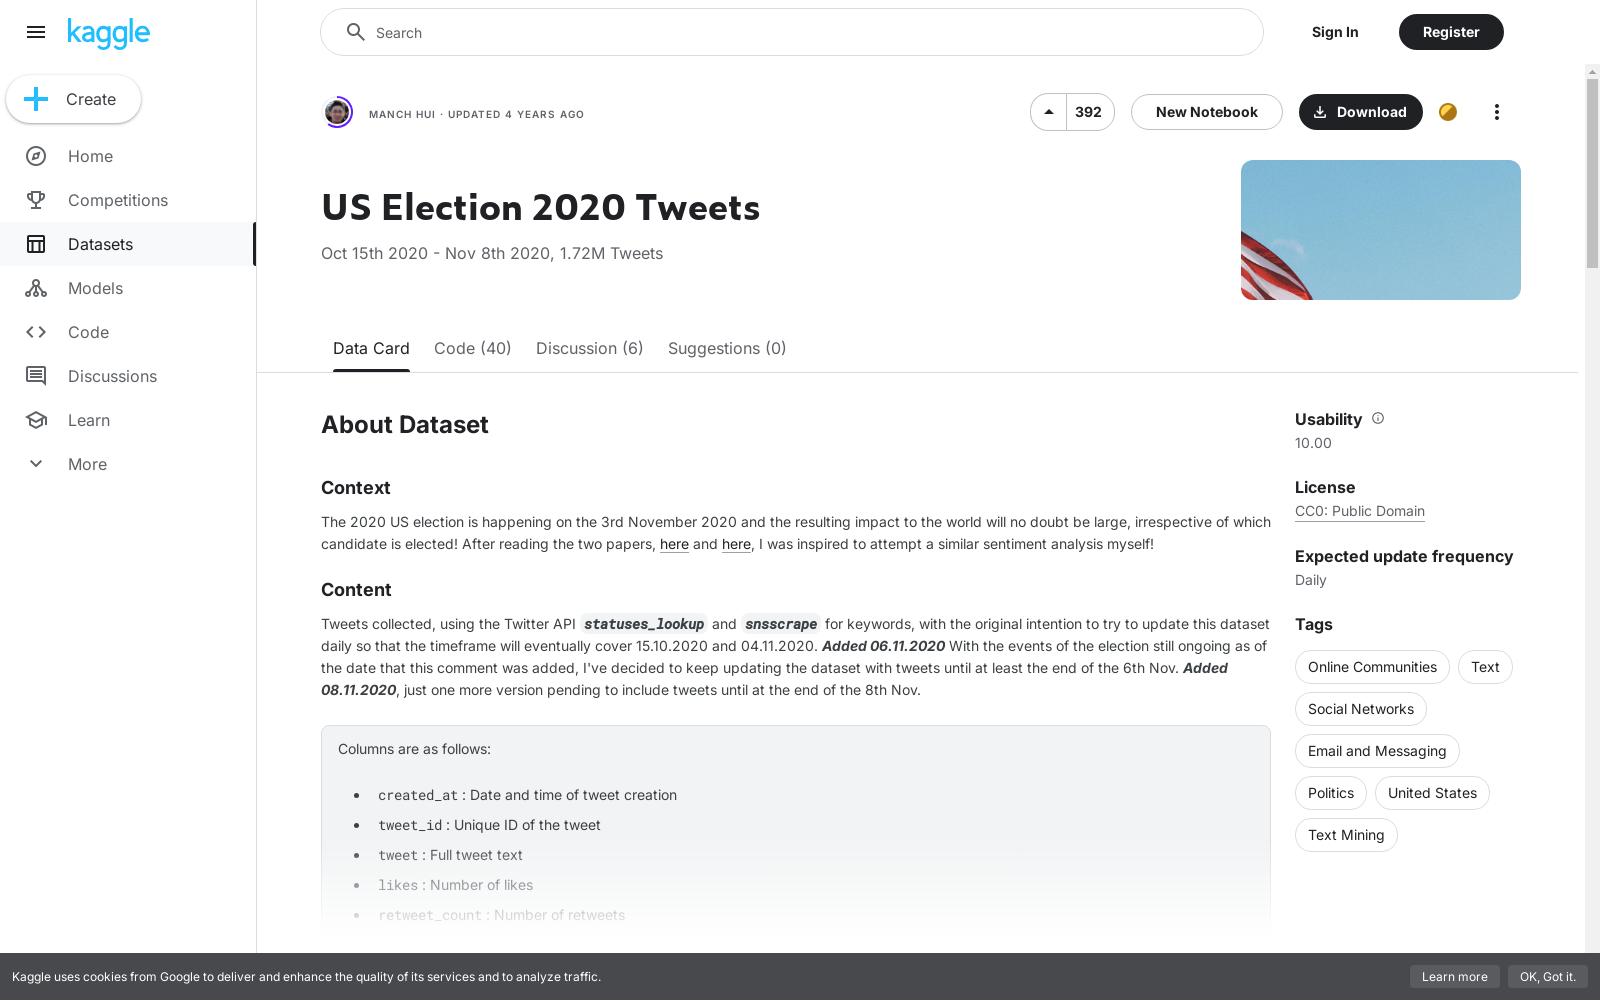This screenshot has width=1600, height=1000.
Task: Open the Create menu button
Action: [74, 99]
